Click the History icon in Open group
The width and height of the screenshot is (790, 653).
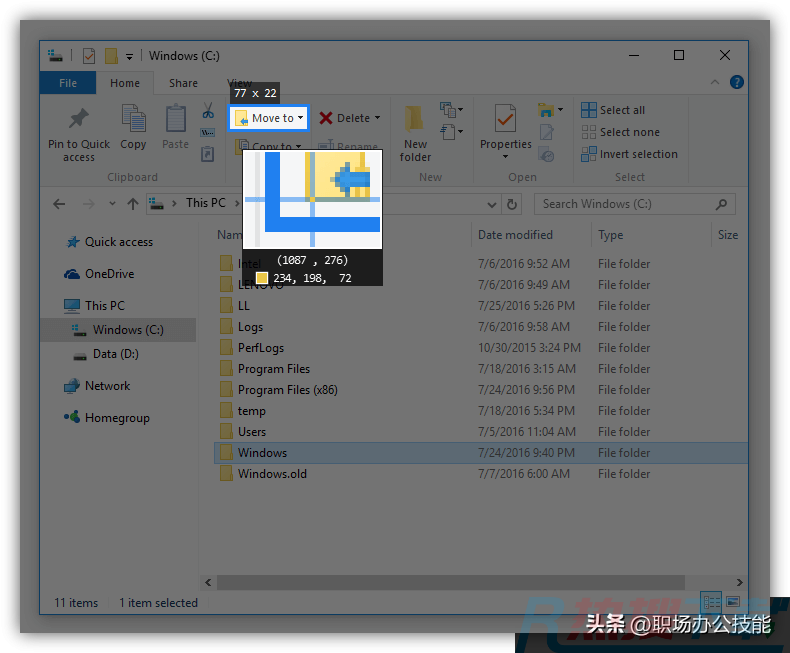546,154
